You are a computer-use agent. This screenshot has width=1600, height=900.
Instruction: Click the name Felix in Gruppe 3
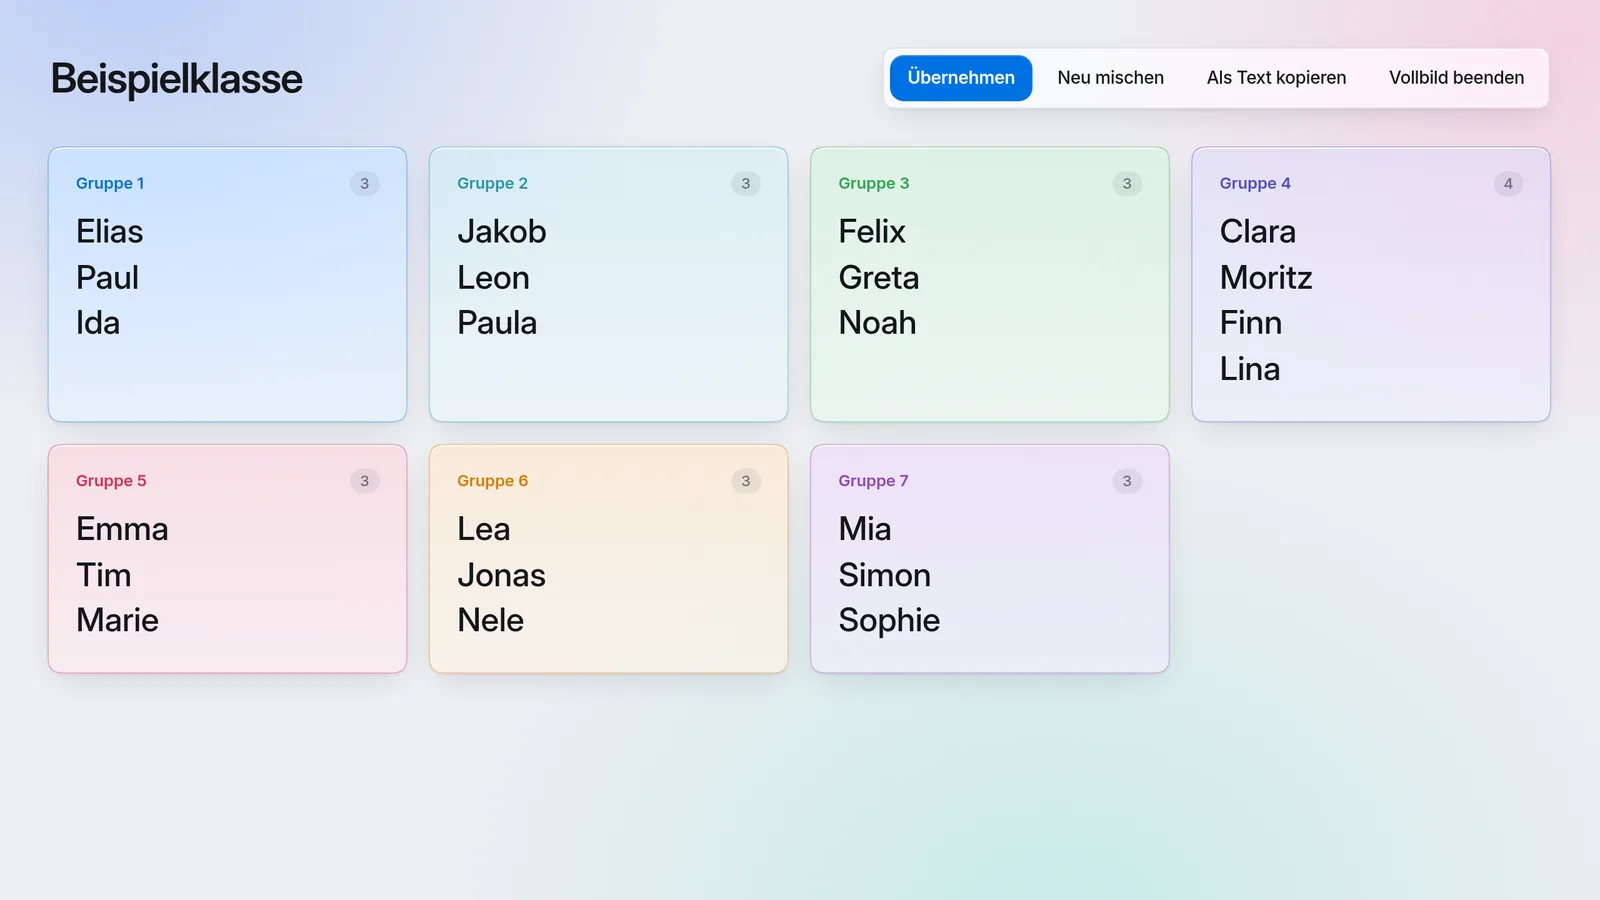tap(871, 232)
